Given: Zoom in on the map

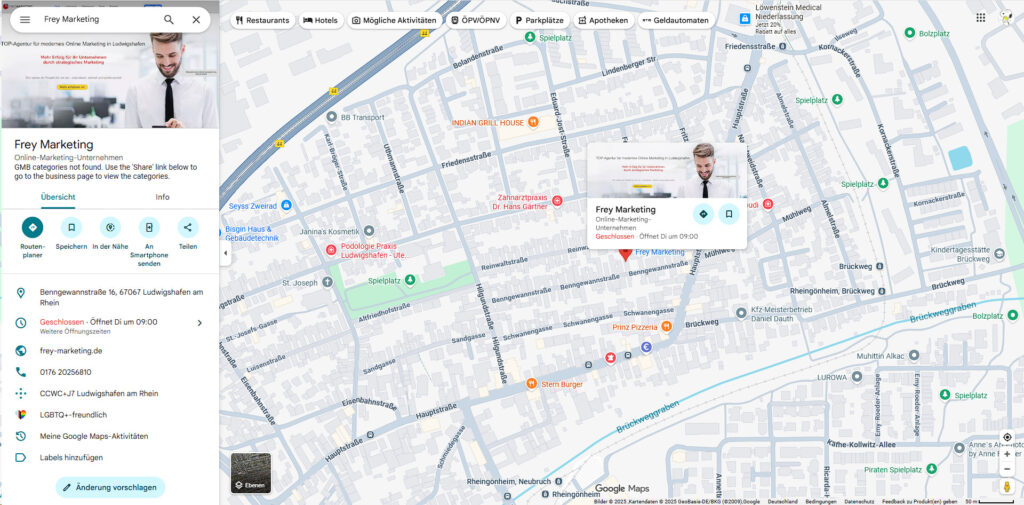Looking at the screenshot, I should (x=1007, y=454).
